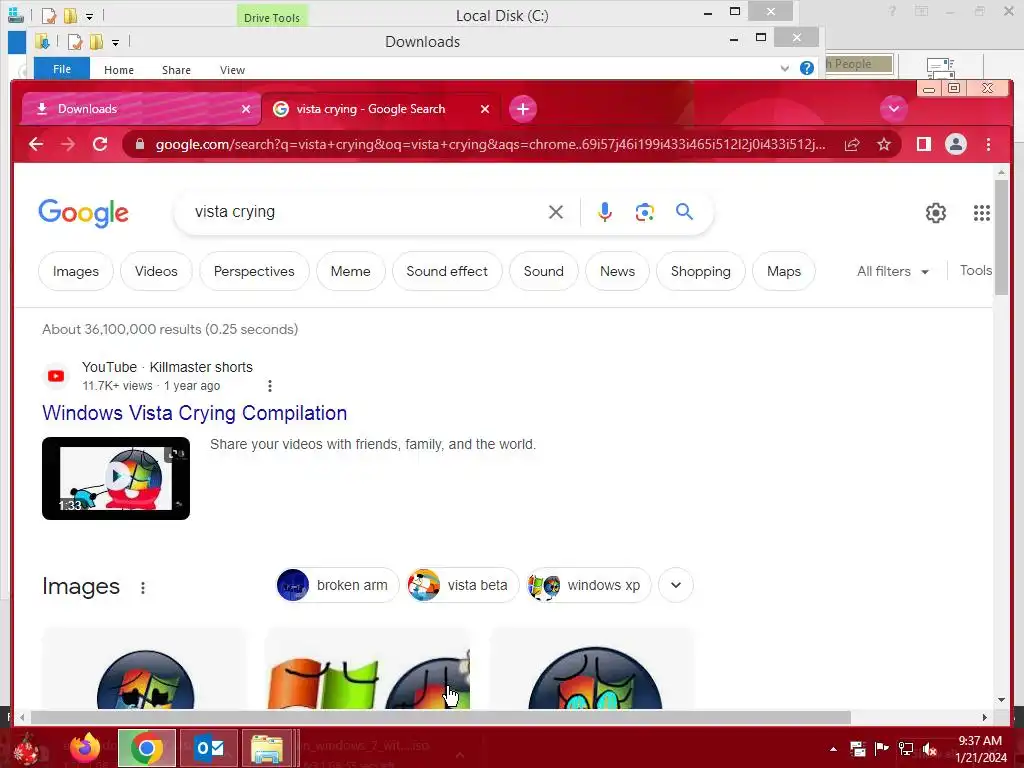Screen dimensions: 1024x768
Task: Open Outlook from the taskbar
Action: [x=209, y=748]
